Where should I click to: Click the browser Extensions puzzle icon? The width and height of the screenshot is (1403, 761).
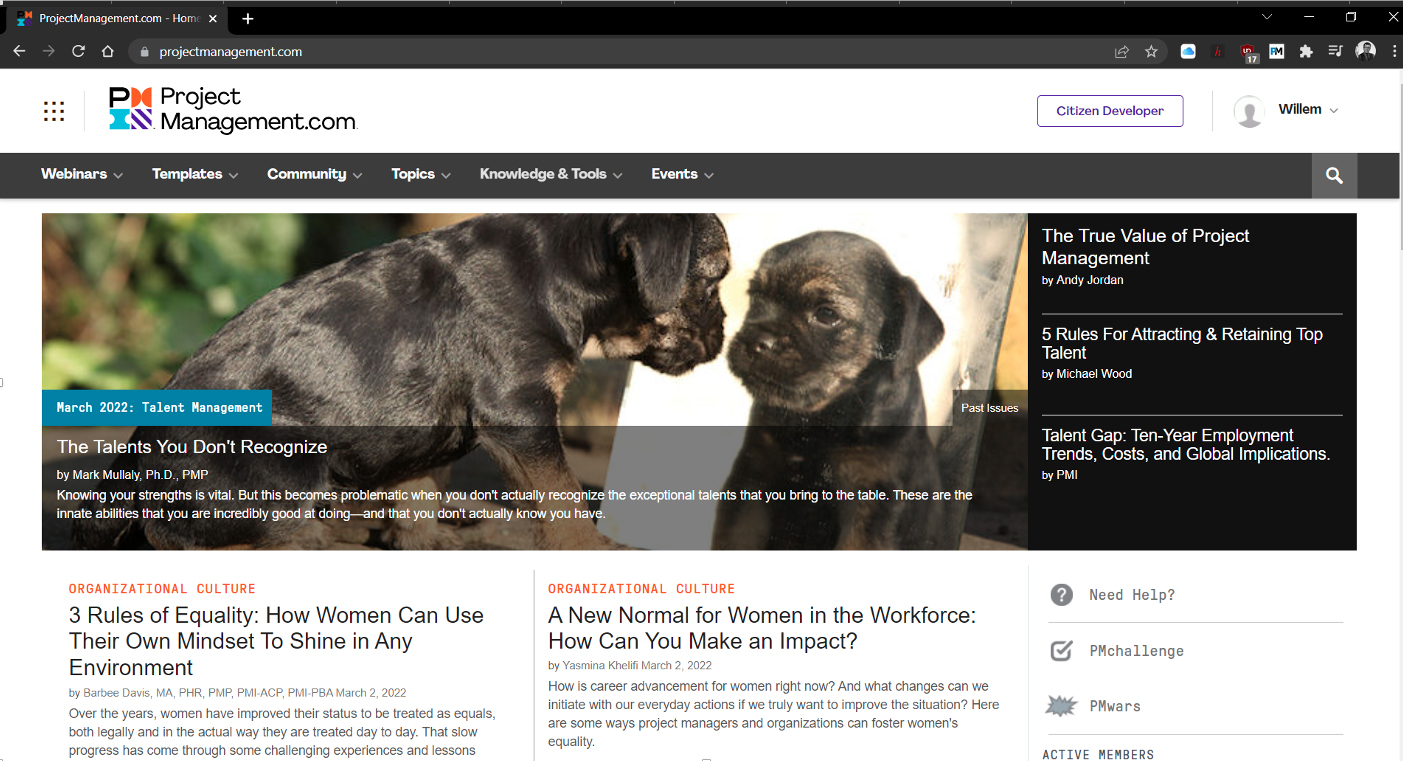[1306, 51]
